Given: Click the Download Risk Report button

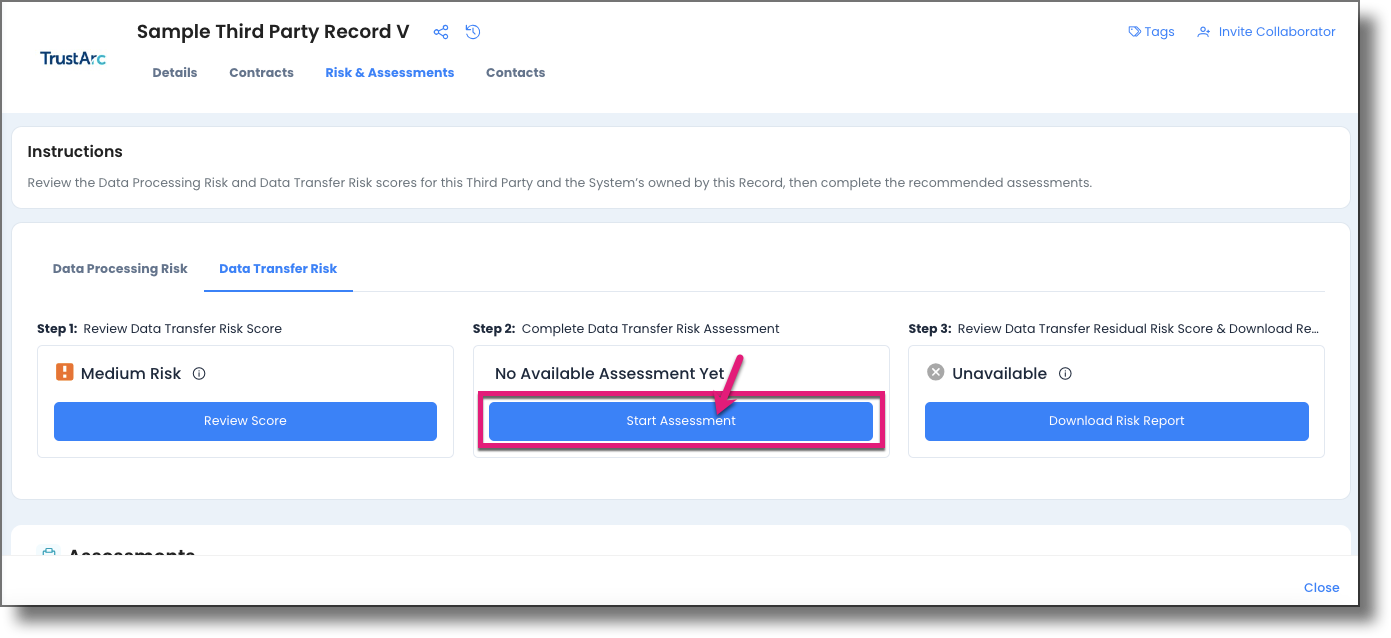Looking at the screenshot, I should (x=1116, y=421).
